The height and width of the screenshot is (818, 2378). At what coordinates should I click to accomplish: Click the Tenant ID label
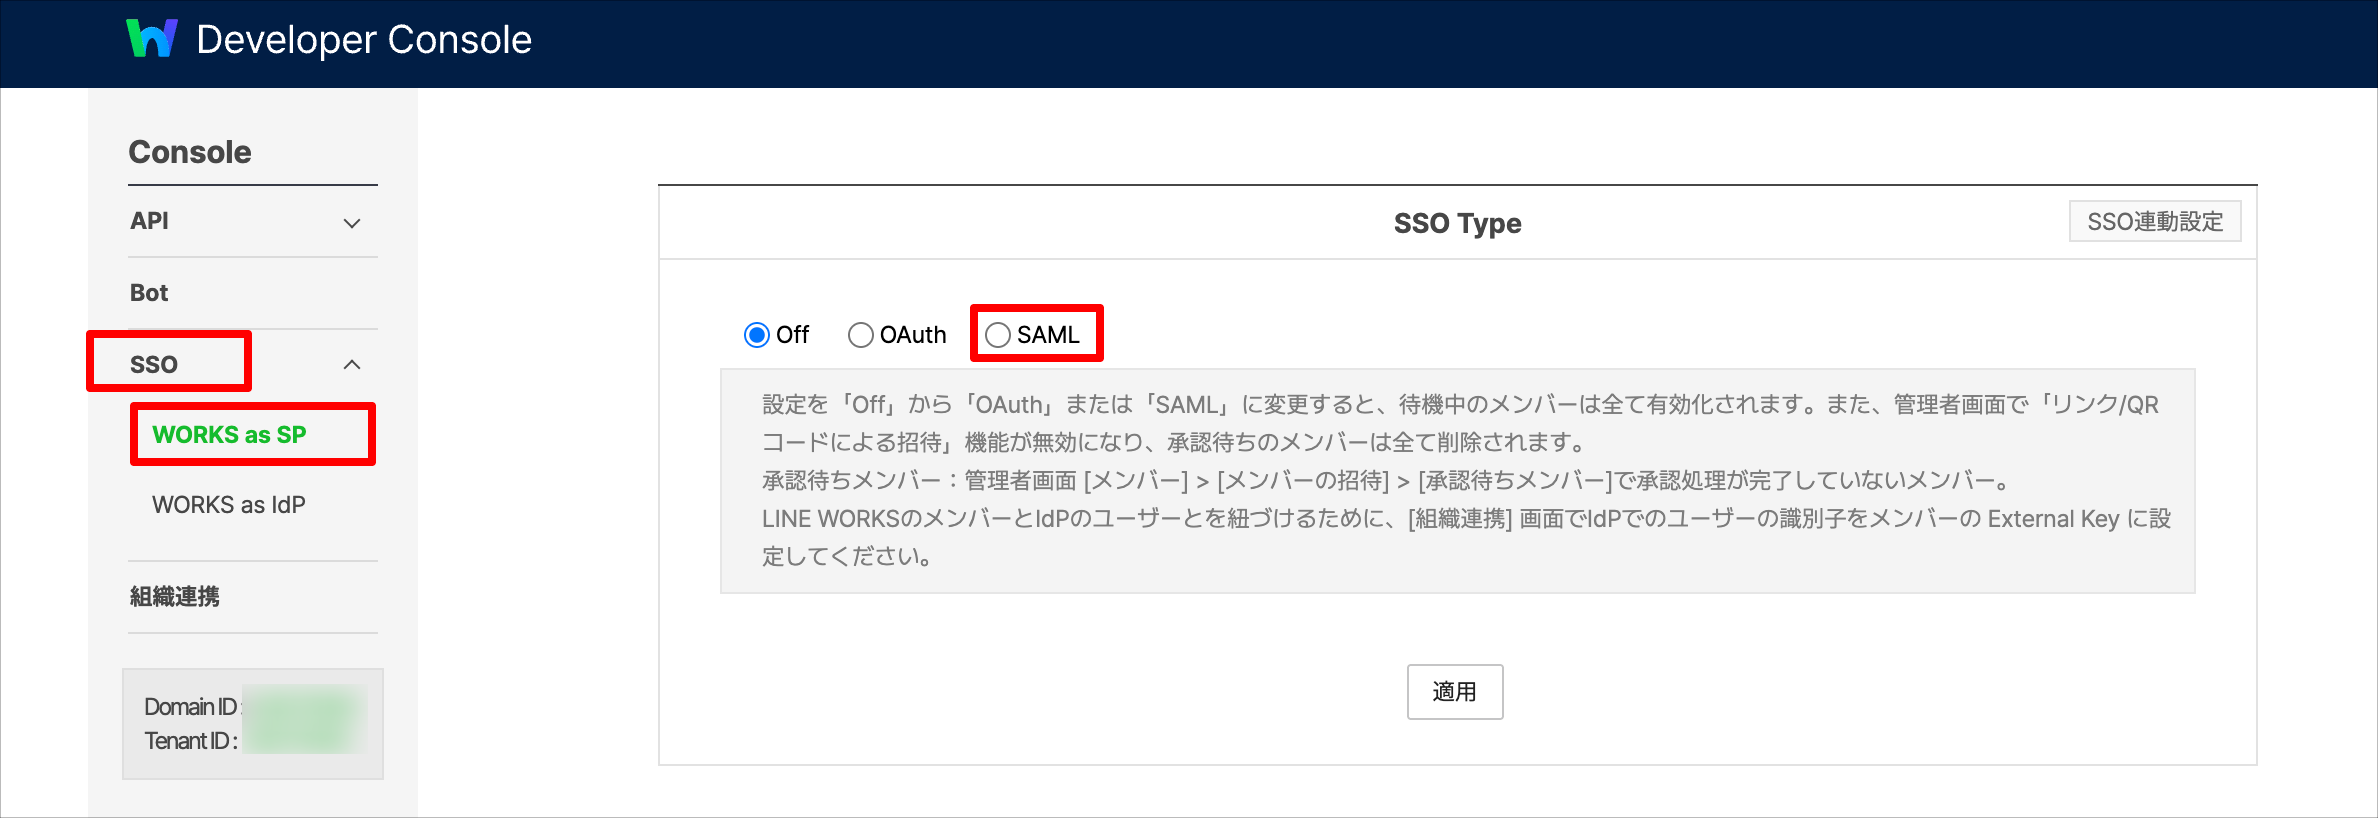191,741
